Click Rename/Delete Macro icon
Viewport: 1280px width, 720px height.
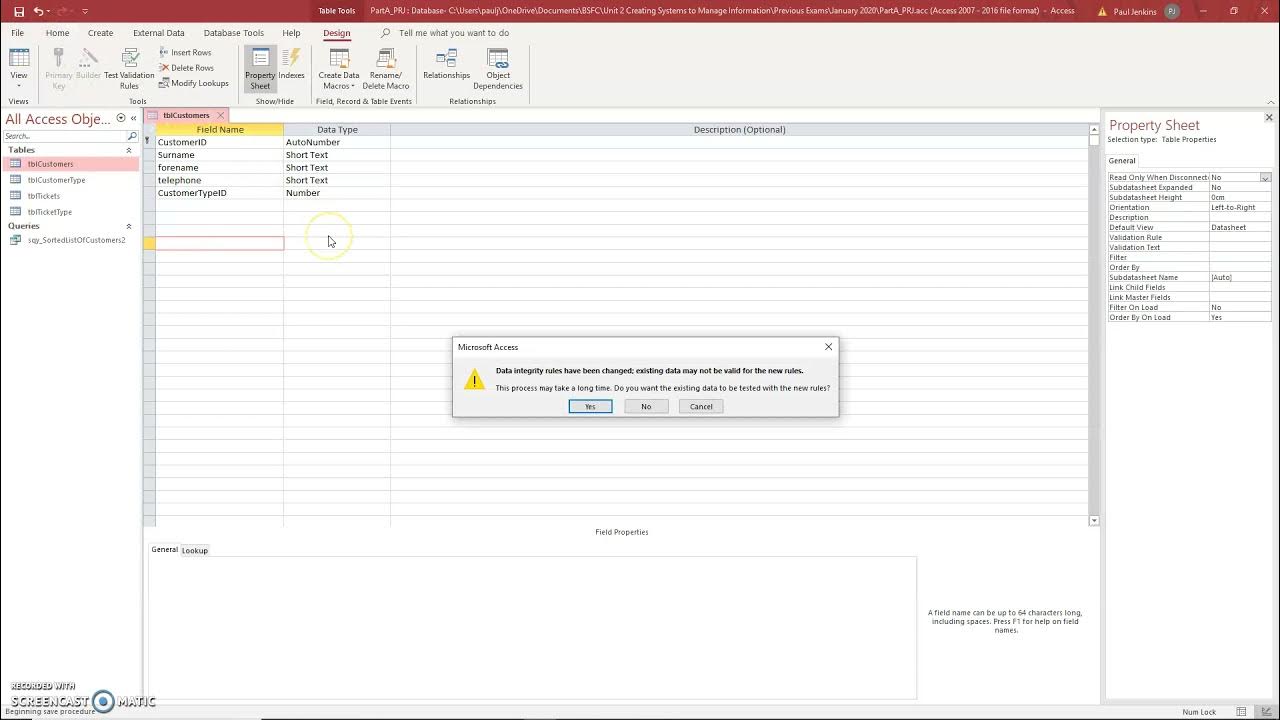386,68
